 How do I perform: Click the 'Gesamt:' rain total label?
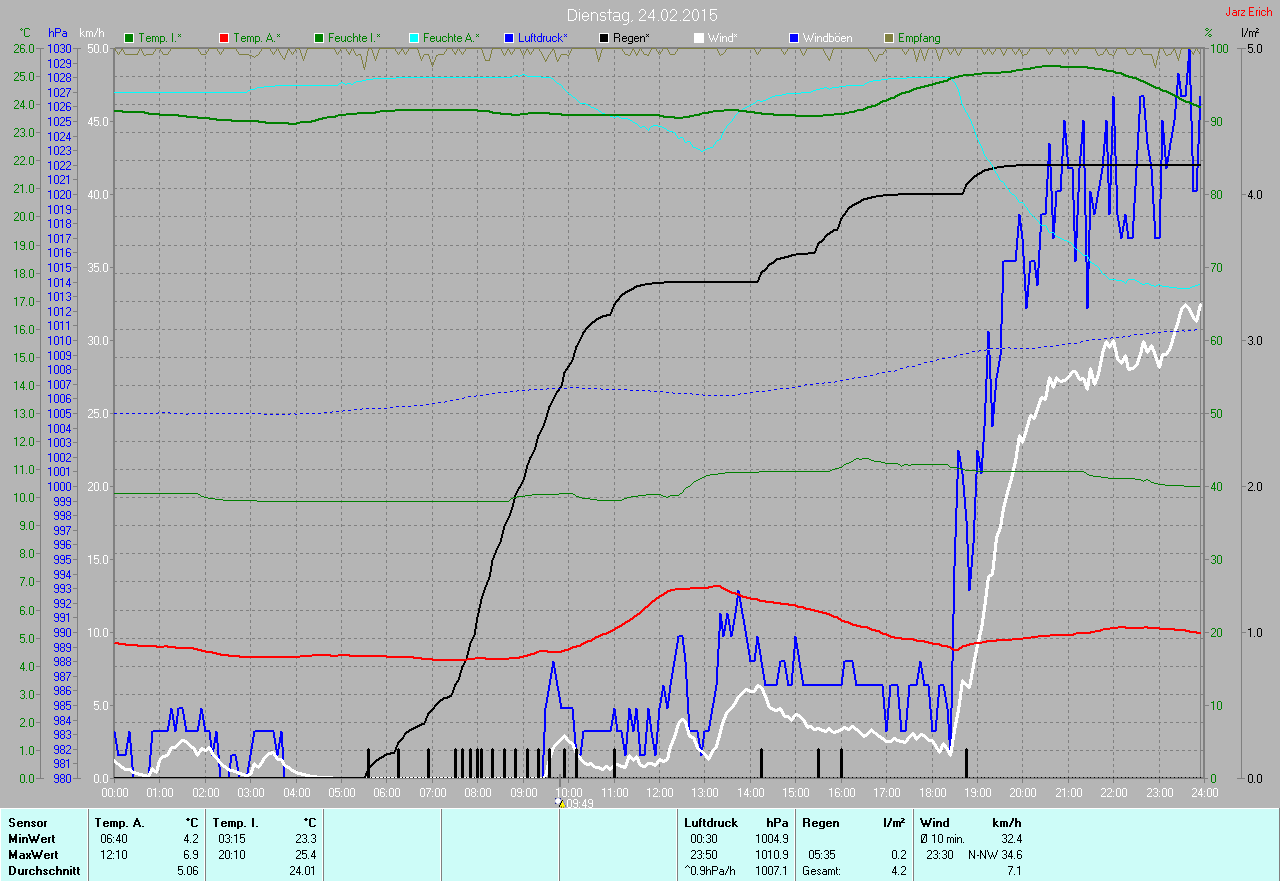click(822, 871)
